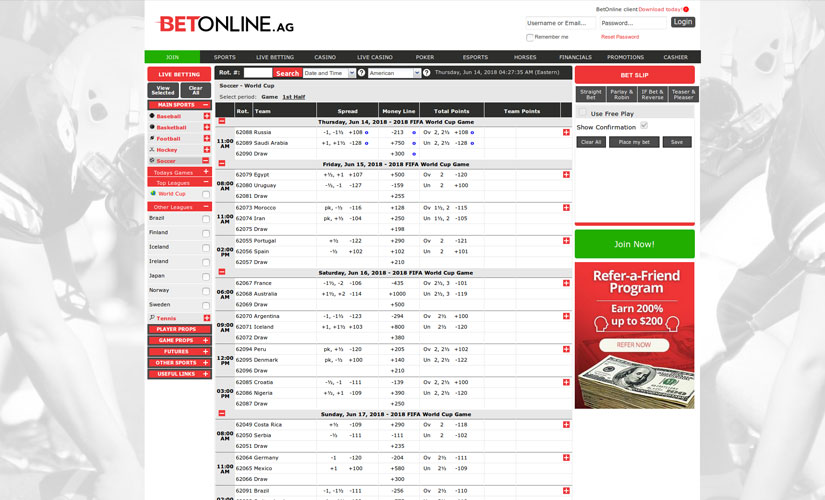Expand more bets for Croatia vs Nigeria
The height and width of the screenshot is (500, 825).
coord(566,382)
